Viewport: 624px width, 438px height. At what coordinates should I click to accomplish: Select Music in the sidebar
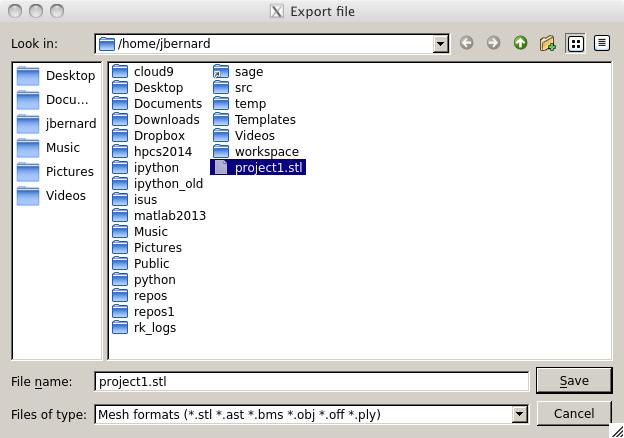[x=48, y=148]
